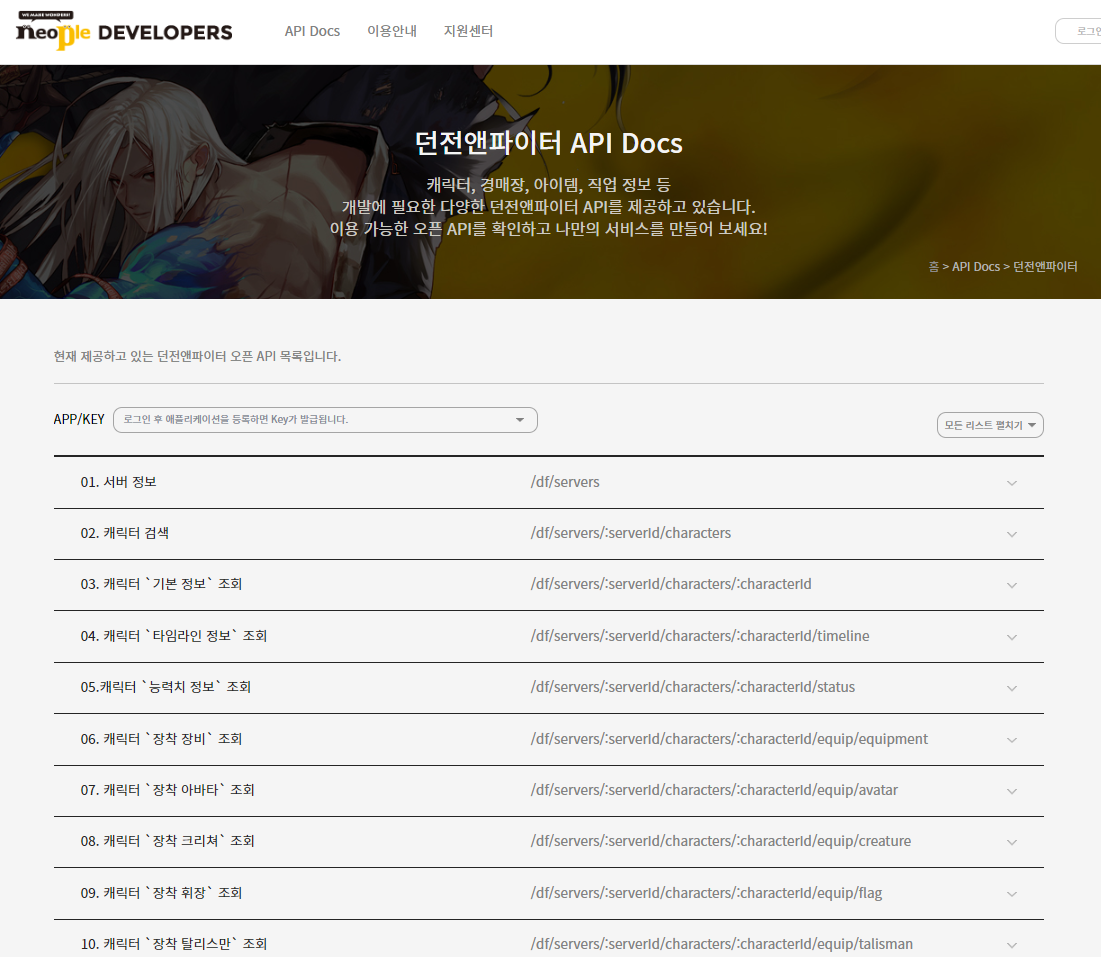Click the 01. 서버 정보 title
1101x957 pixels.
click(x=118, y=482)
